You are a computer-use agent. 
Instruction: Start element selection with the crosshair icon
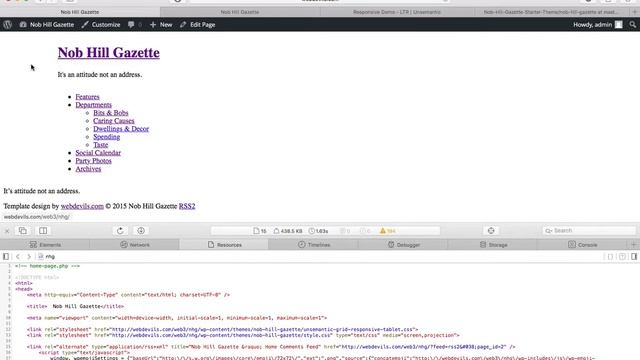coord(491,231)
